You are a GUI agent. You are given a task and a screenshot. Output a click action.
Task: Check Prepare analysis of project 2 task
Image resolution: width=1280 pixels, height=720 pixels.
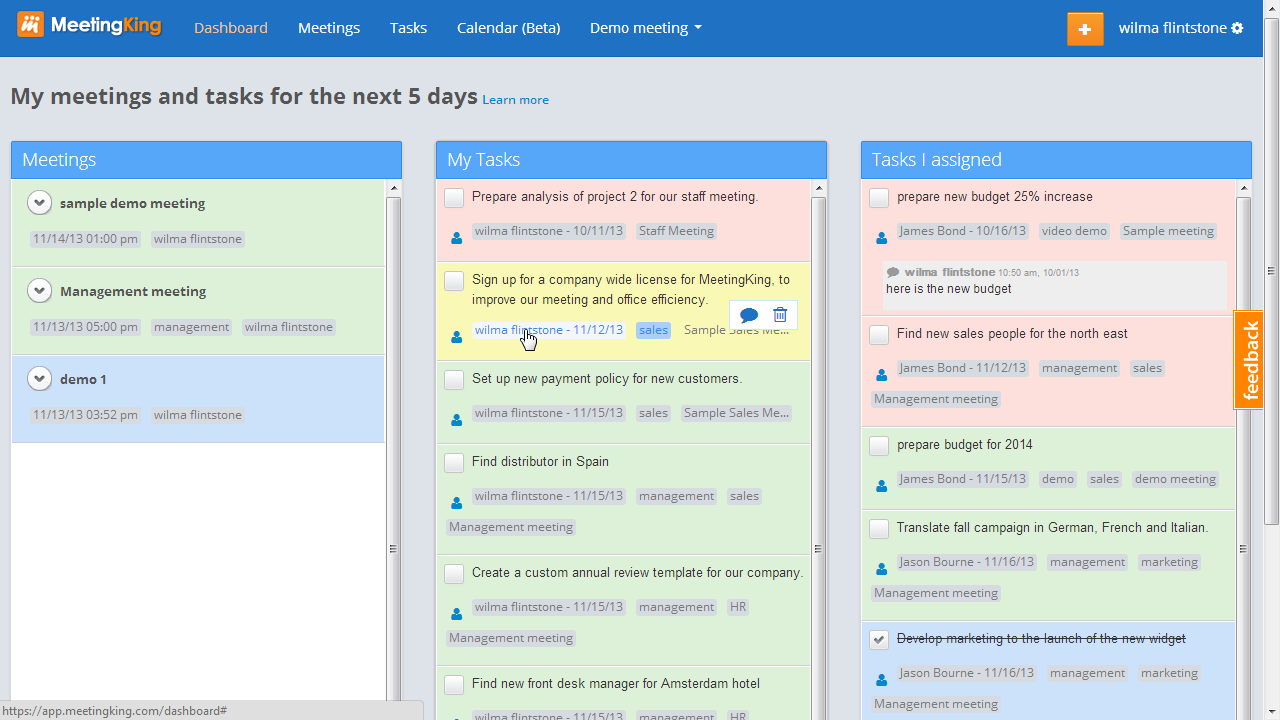click(x=454, y=198)
